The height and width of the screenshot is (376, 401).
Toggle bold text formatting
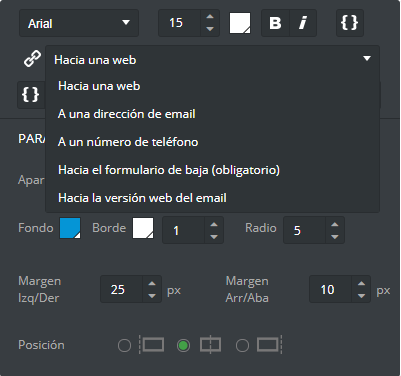click(x=275, y=23)
